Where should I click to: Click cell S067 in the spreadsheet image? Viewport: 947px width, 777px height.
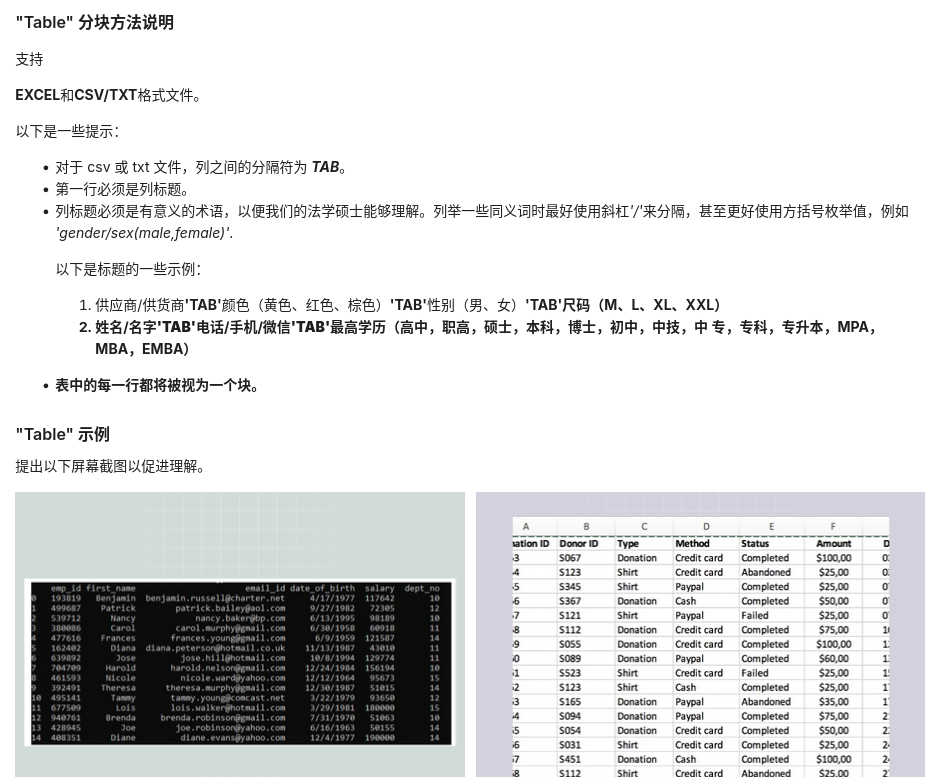point(570,558)
